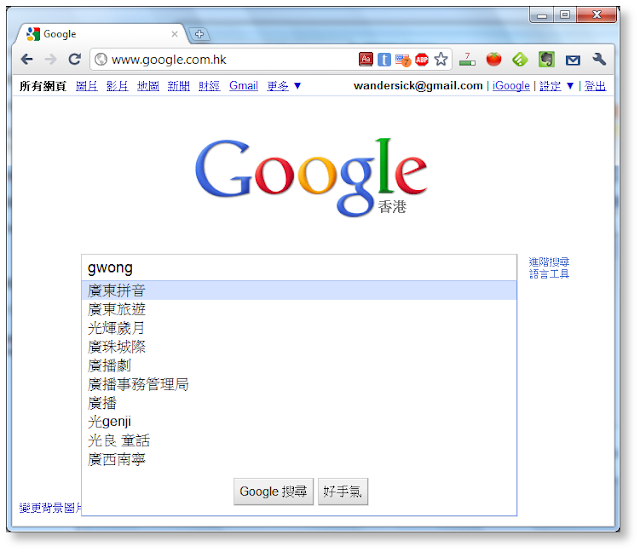The height and width of the screenshot is (552, 640).
Task: Open the 地圖 (Maps) link
Action: click(x=148, y=86)
